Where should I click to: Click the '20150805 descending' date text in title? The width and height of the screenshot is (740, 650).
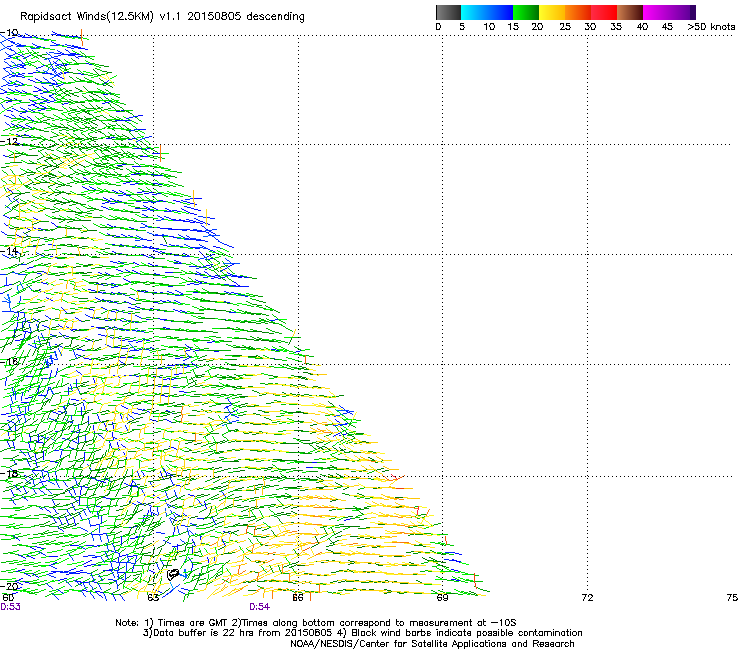[245, 17]
